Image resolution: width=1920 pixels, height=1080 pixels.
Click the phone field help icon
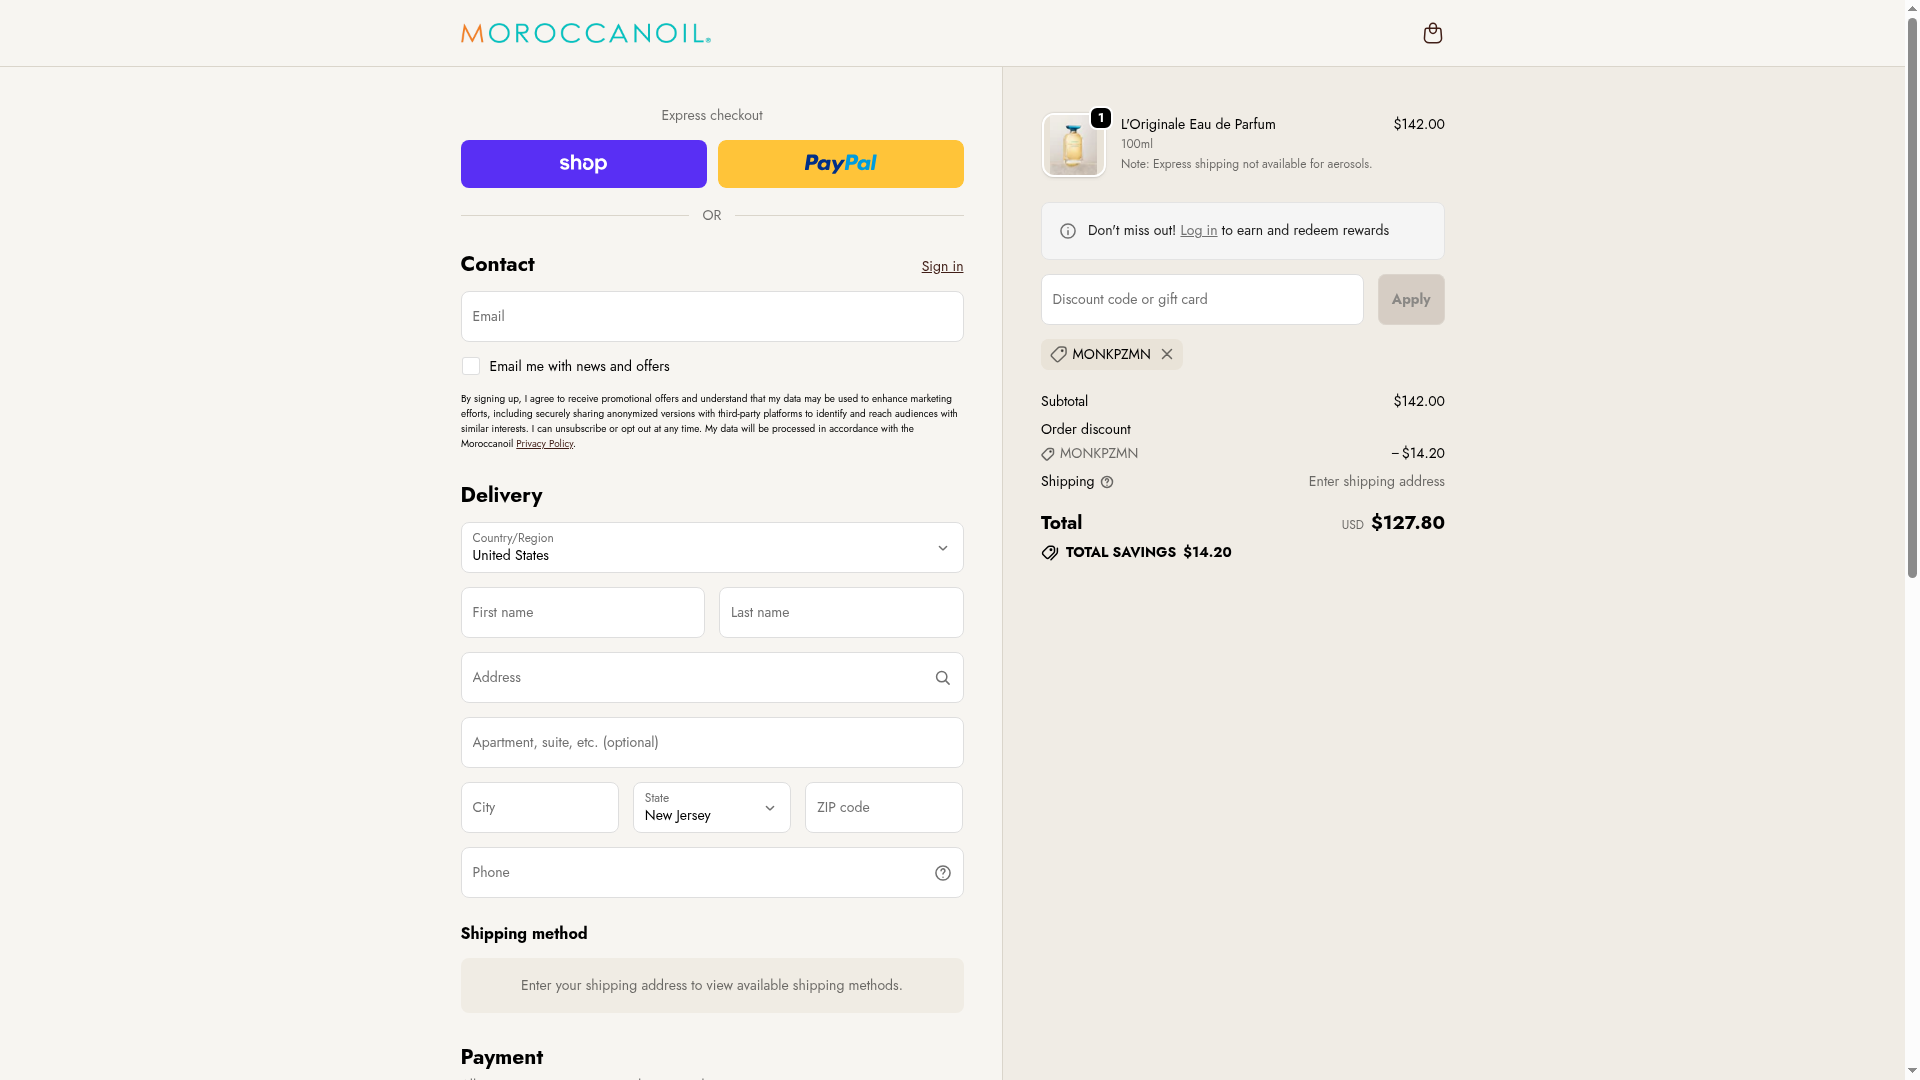[942, 873]
